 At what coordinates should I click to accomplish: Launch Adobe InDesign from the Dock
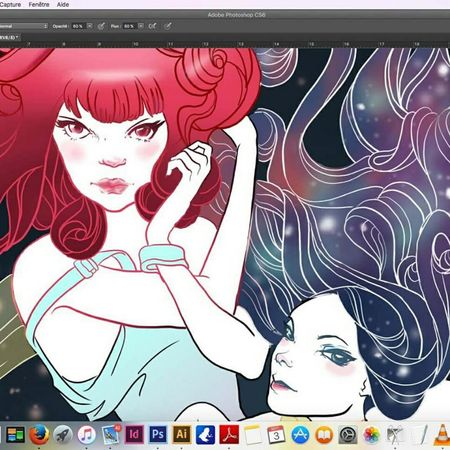[134, 435]
